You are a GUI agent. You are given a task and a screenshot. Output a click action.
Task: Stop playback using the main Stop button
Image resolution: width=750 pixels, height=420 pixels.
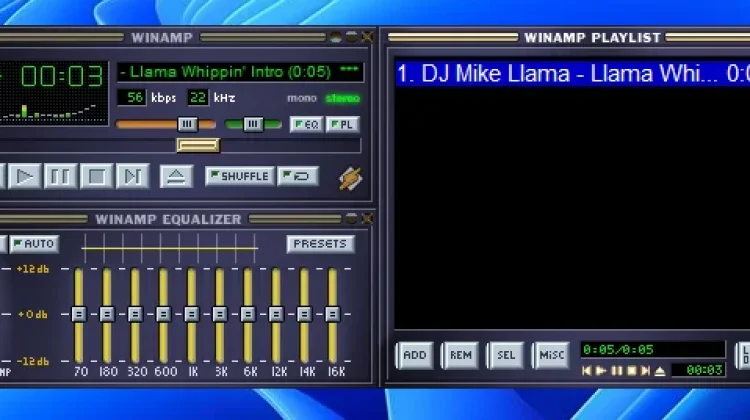coord(97,177)
